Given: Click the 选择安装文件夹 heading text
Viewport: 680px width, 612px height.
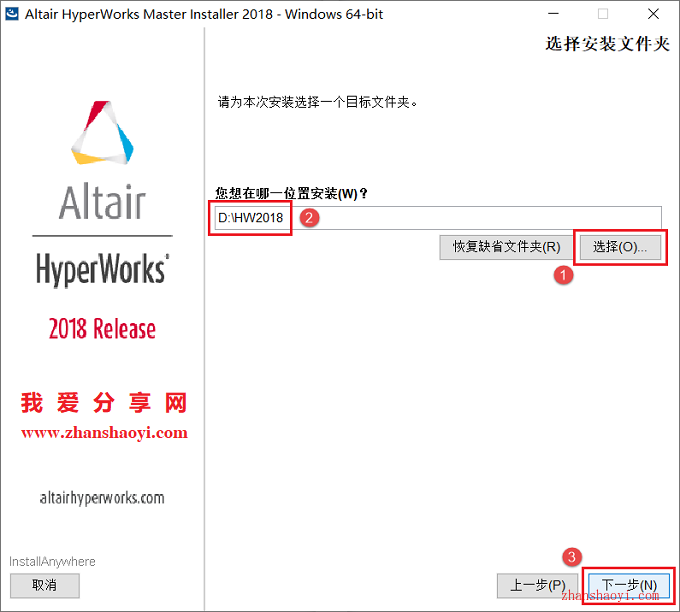Looking at the screenshot, I should 608,44.
